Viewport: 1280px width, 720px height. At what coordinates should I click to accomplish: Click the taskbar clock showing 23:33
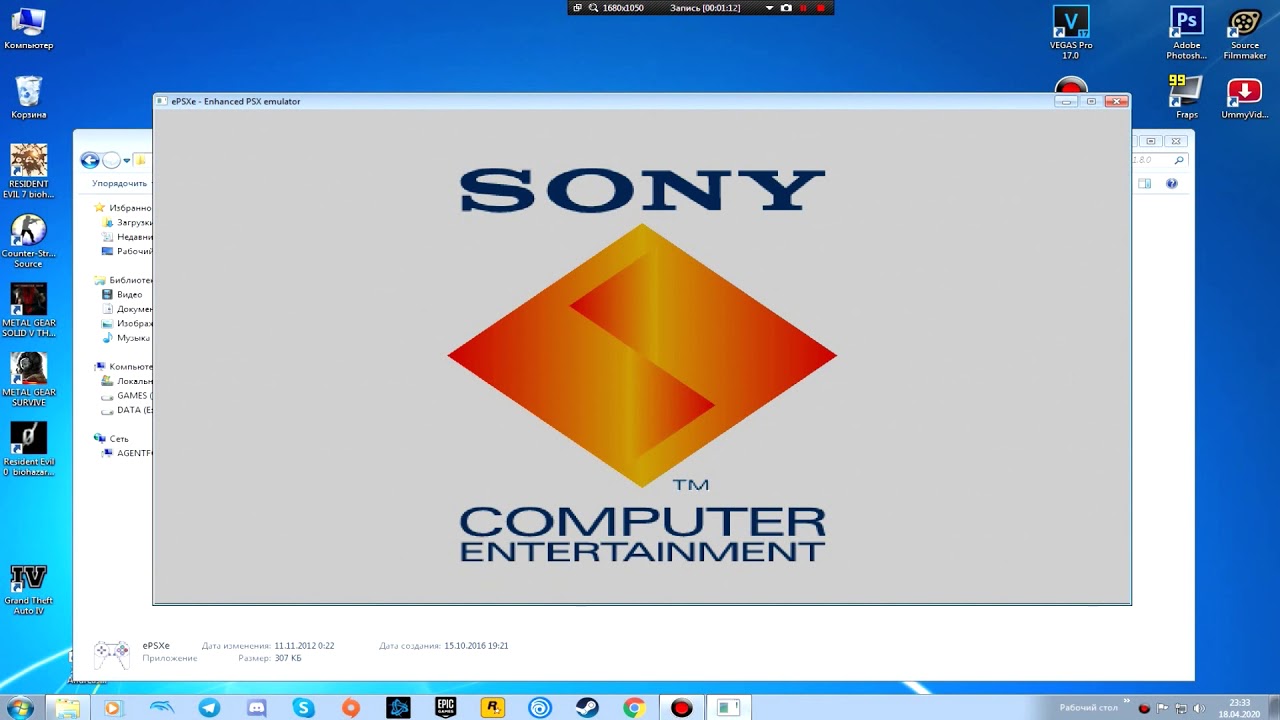click(1238, 708)
